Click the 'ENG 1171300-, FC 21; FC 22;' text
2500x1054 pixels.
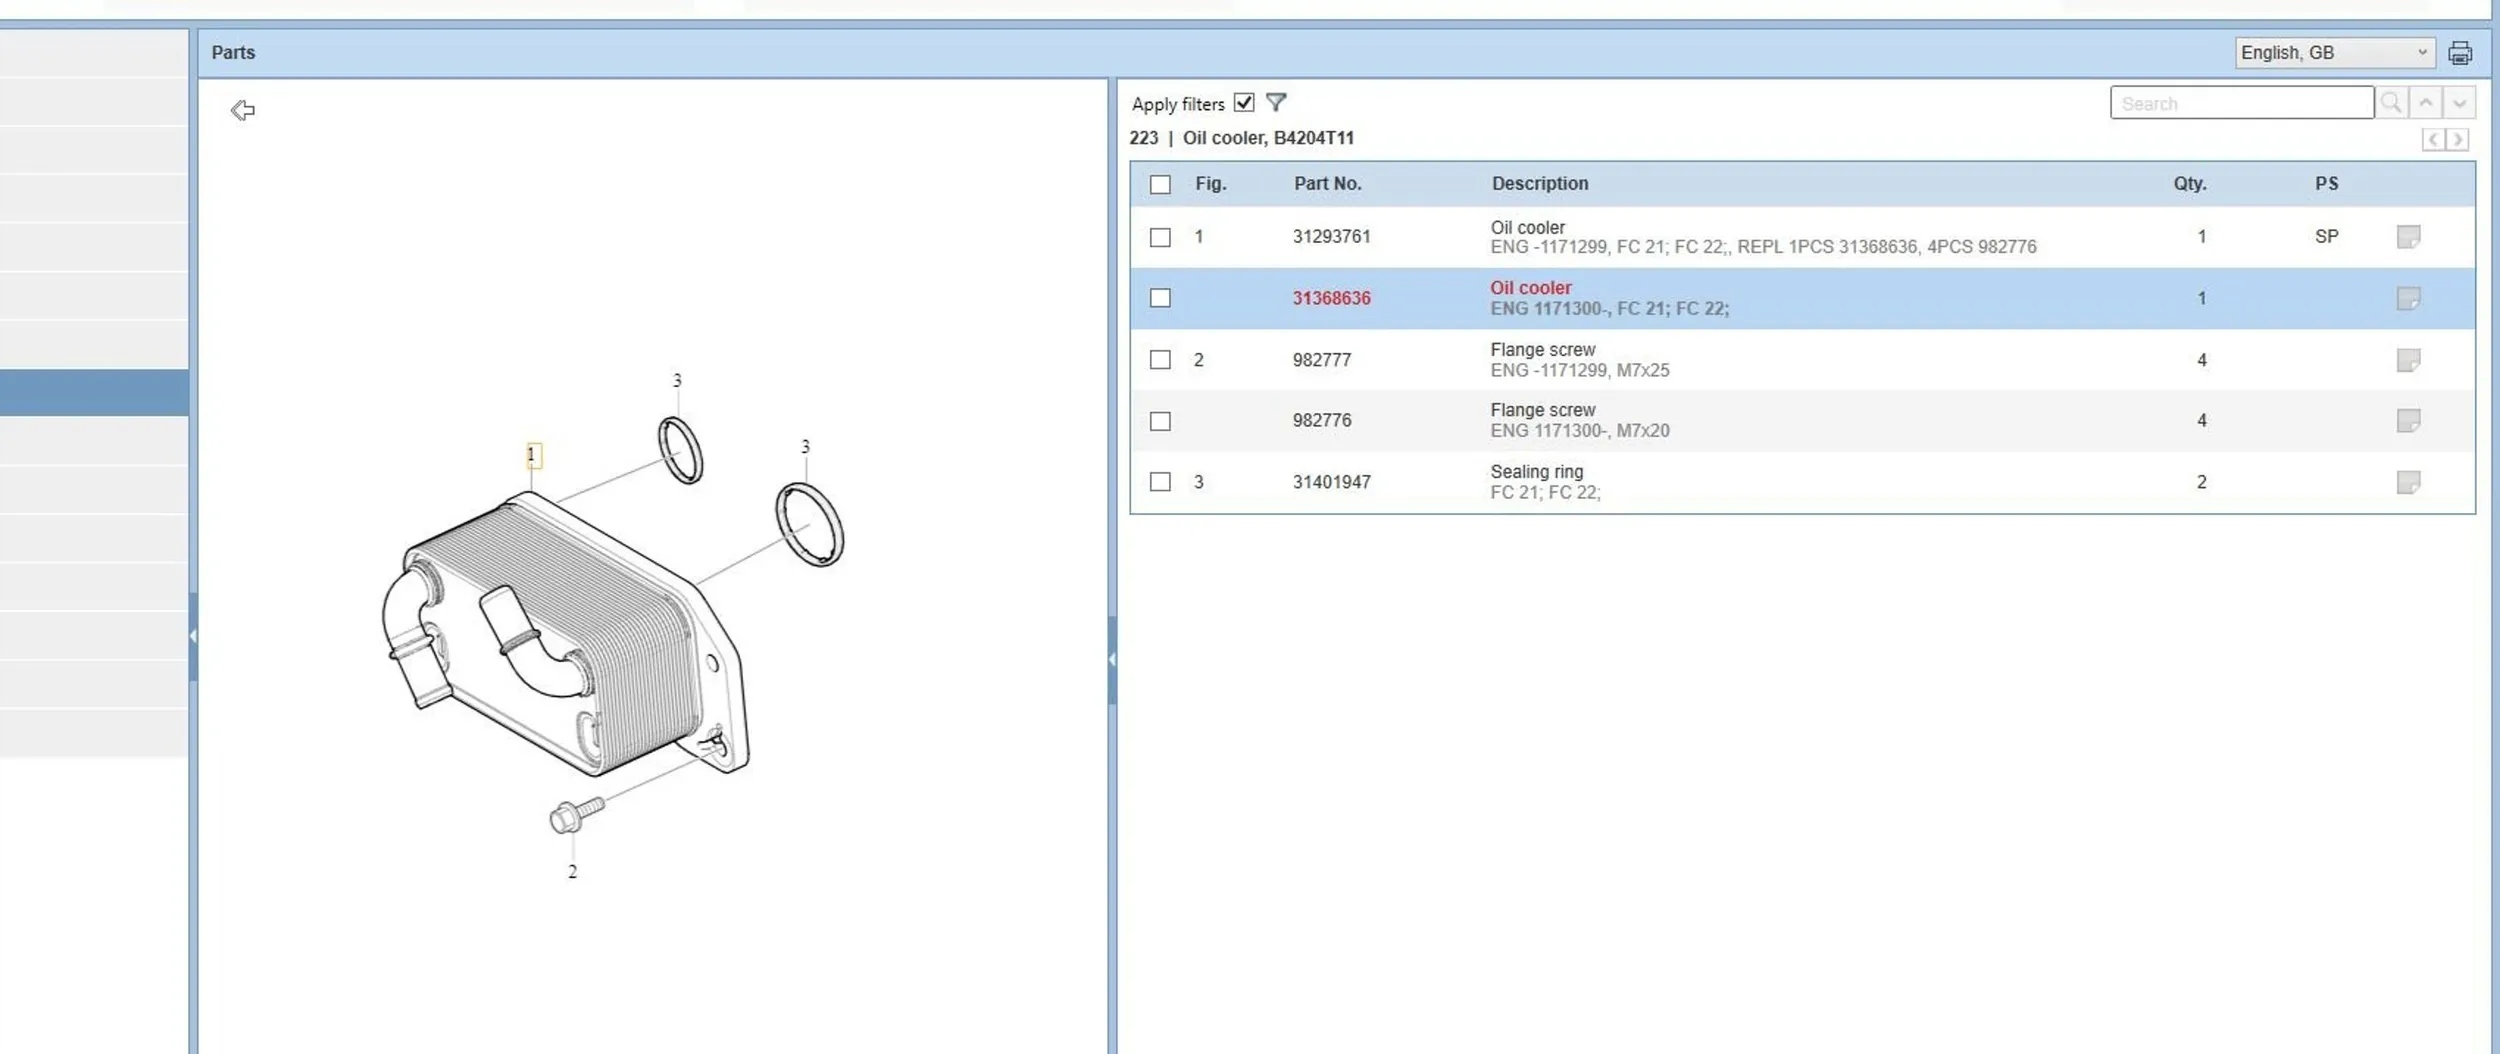[x=1609, y=309]
